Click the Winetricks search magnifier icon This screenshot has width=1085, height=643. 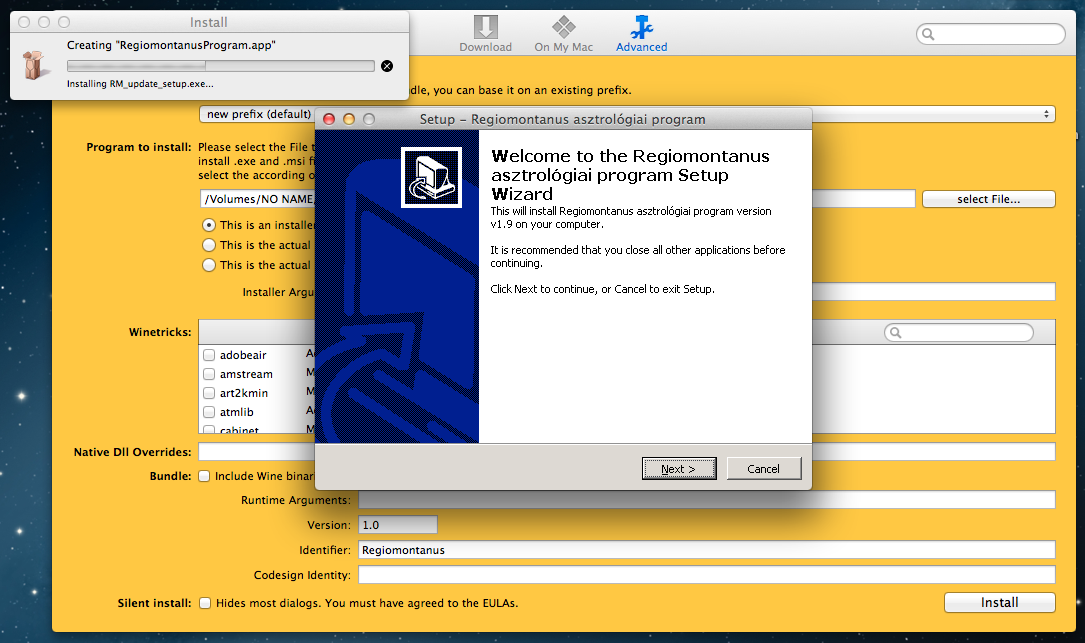pos(895,333)
